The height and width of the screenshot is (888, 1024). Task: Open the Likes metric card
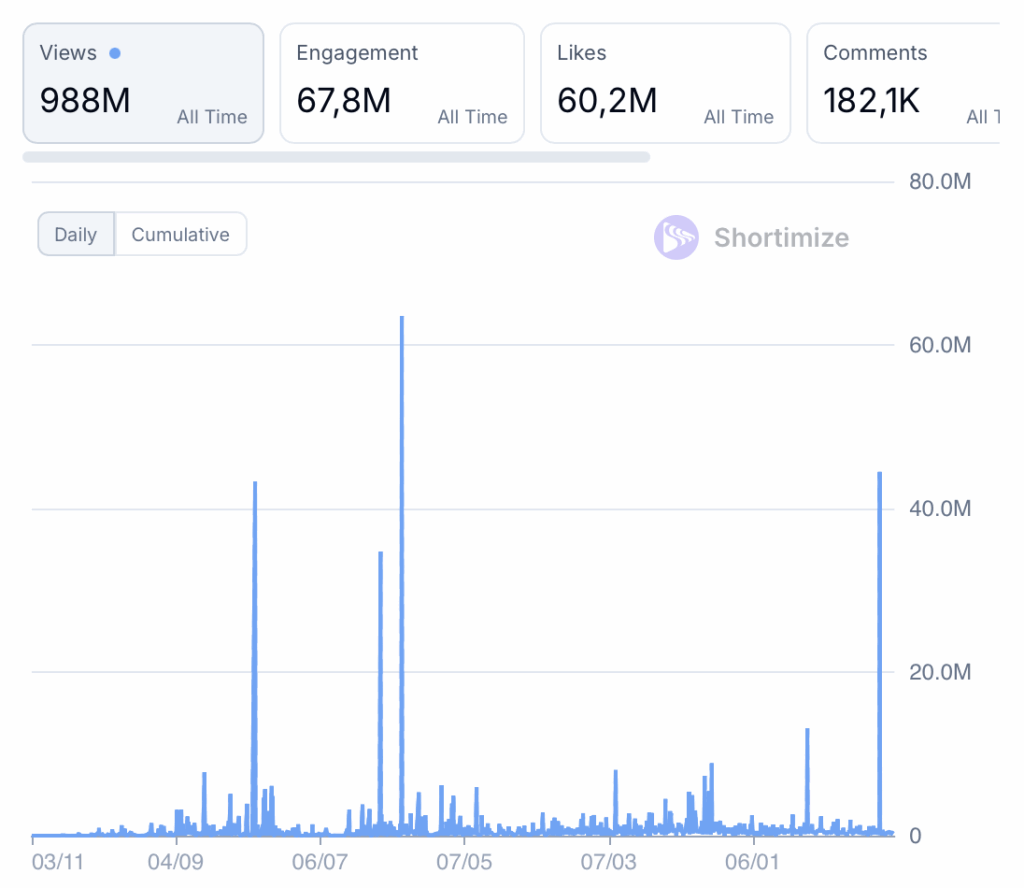tap(664, 84)
